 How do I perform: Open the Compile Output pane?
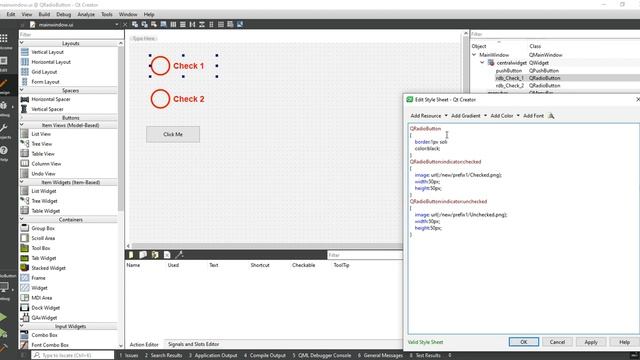(264, 356)
